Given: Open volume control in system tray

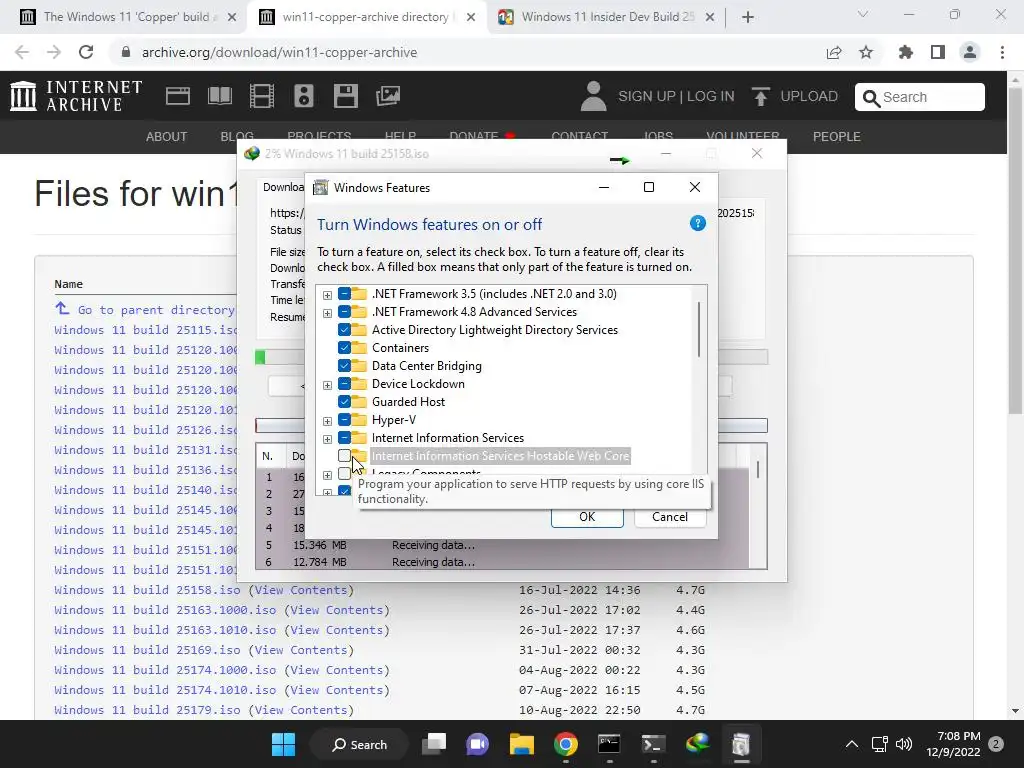Looking at the screenshot, I should point(904,744).
